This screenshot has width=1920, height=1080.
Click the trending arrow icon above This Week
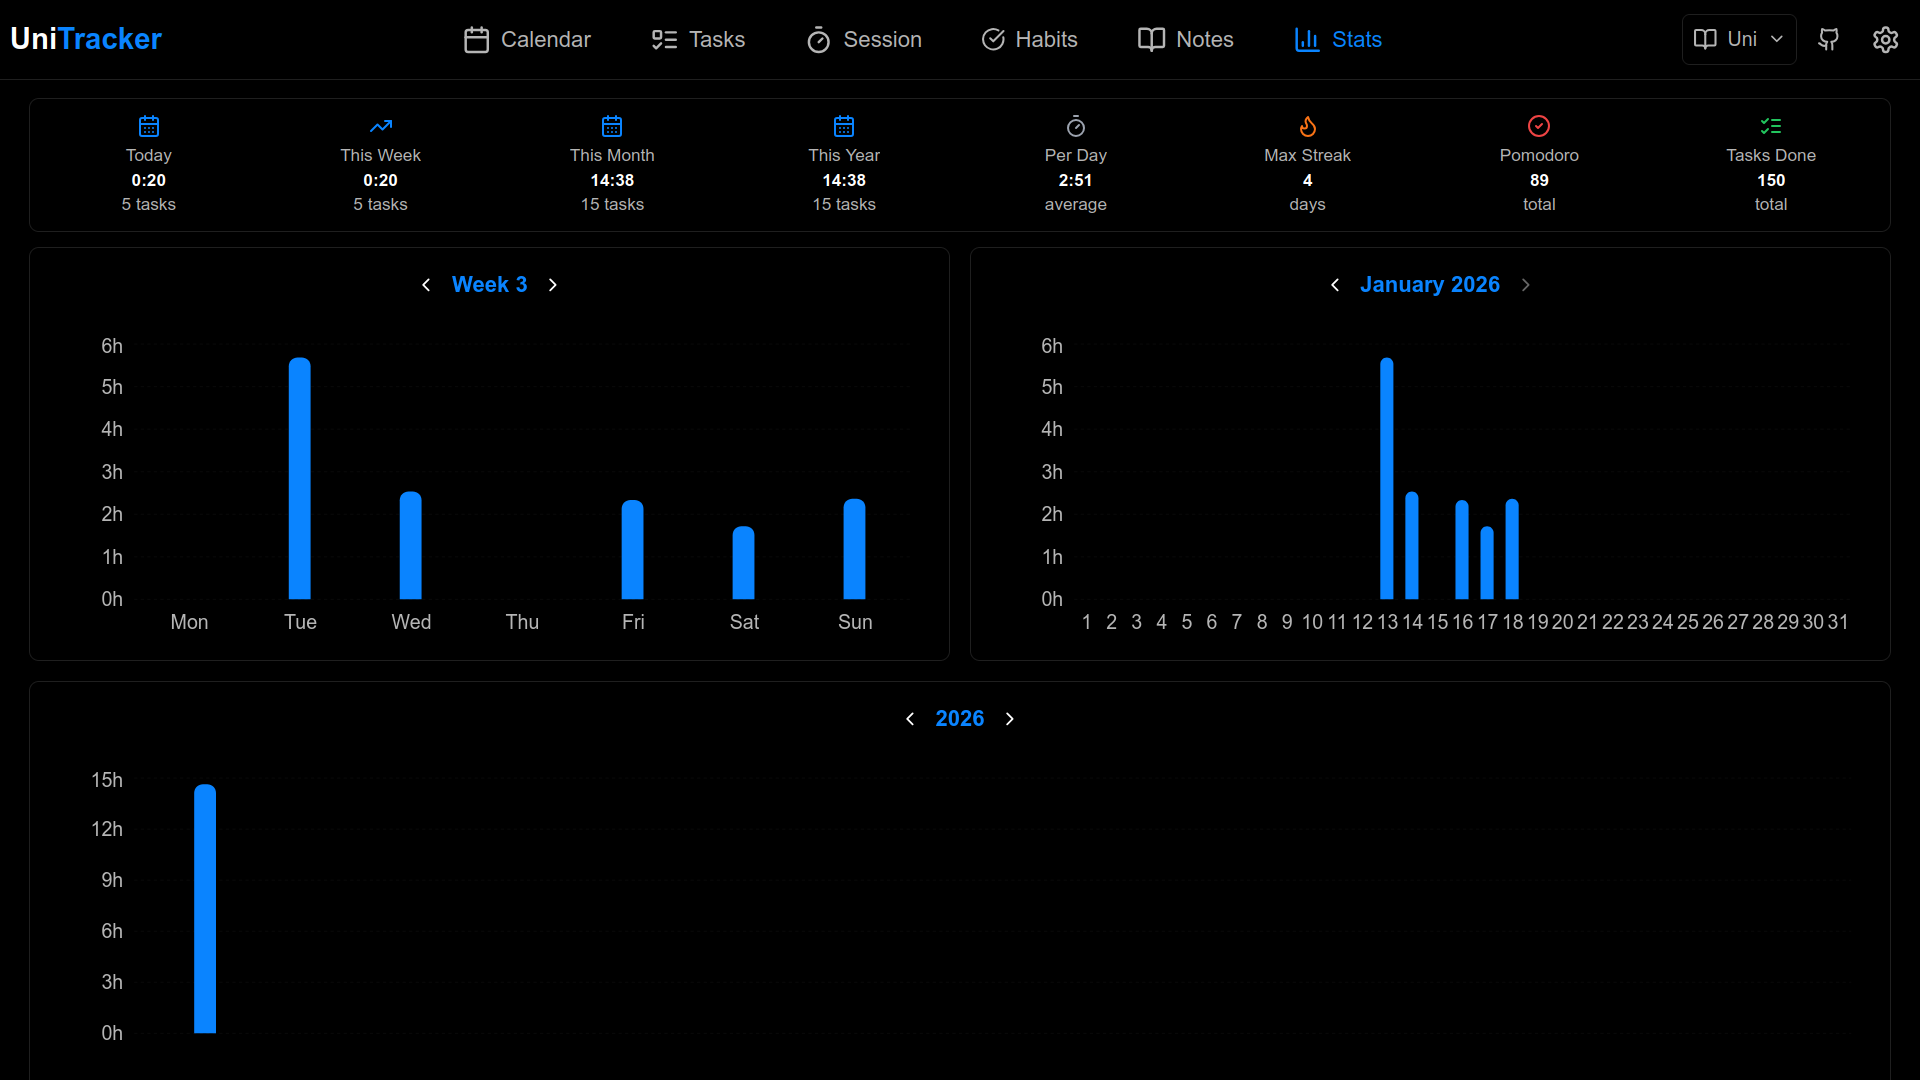[380, 126]
